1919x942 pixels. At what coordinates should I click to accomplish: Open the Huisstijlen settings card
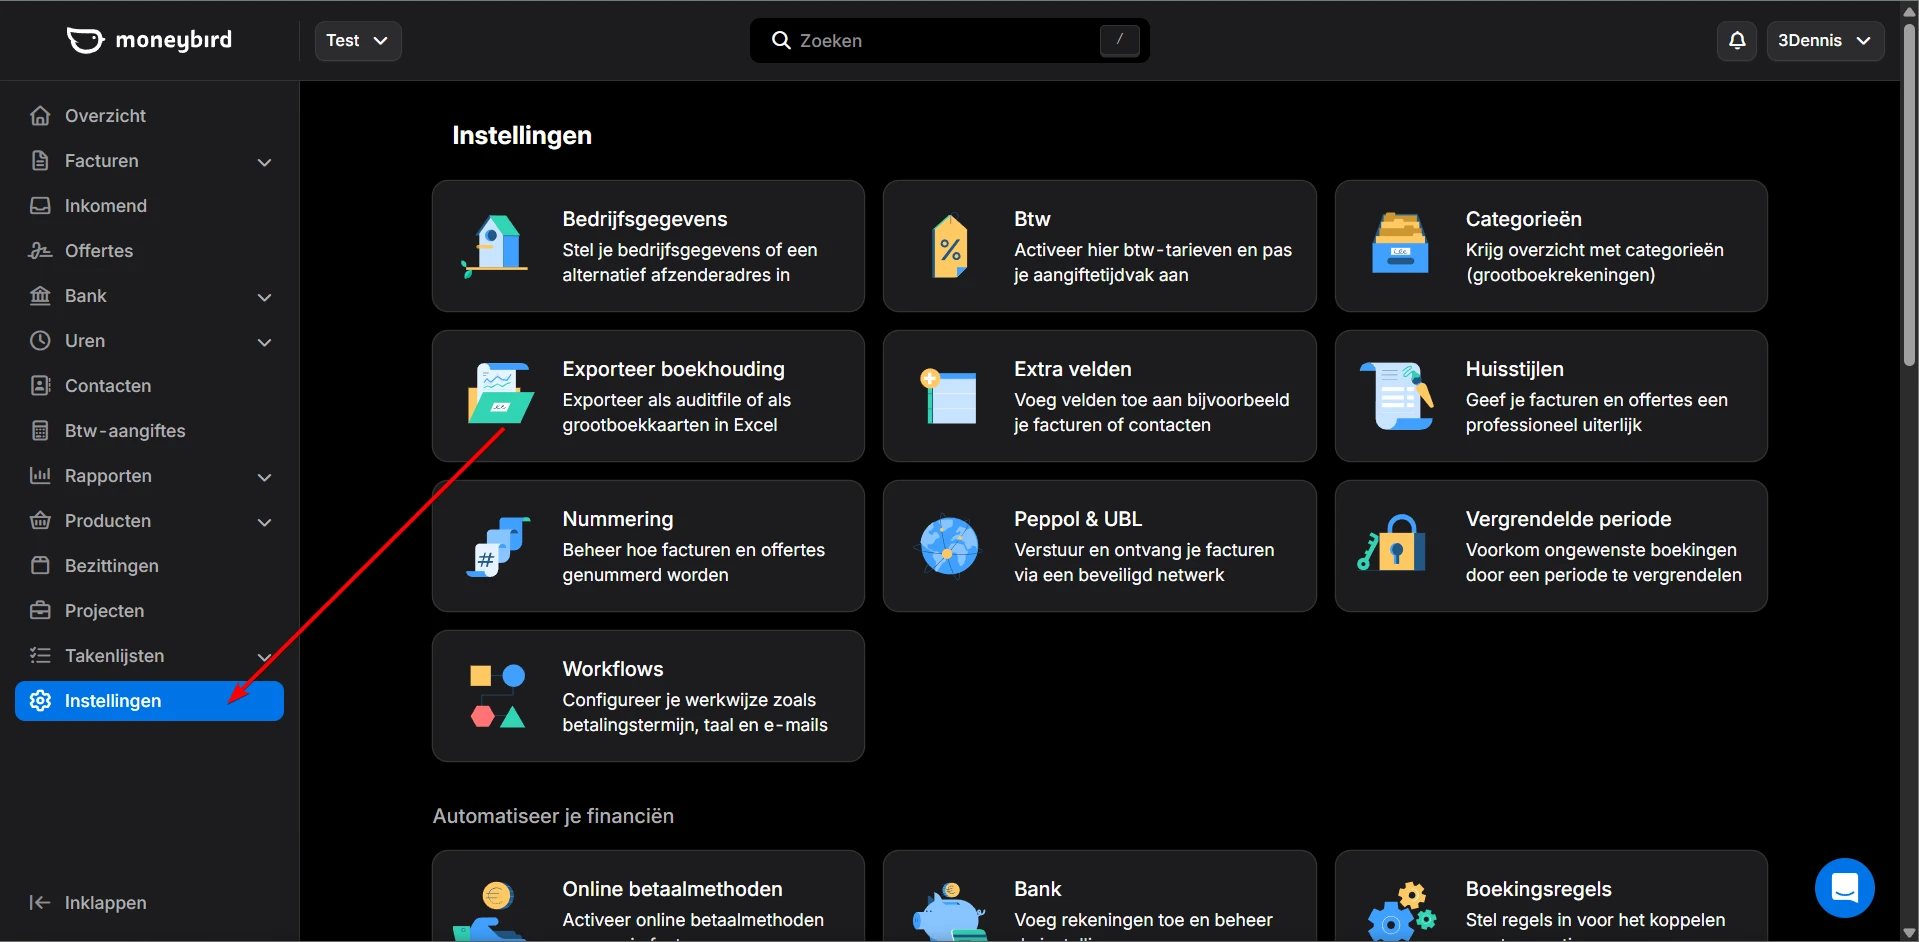pyautogui.click(x=1550, y=396)
